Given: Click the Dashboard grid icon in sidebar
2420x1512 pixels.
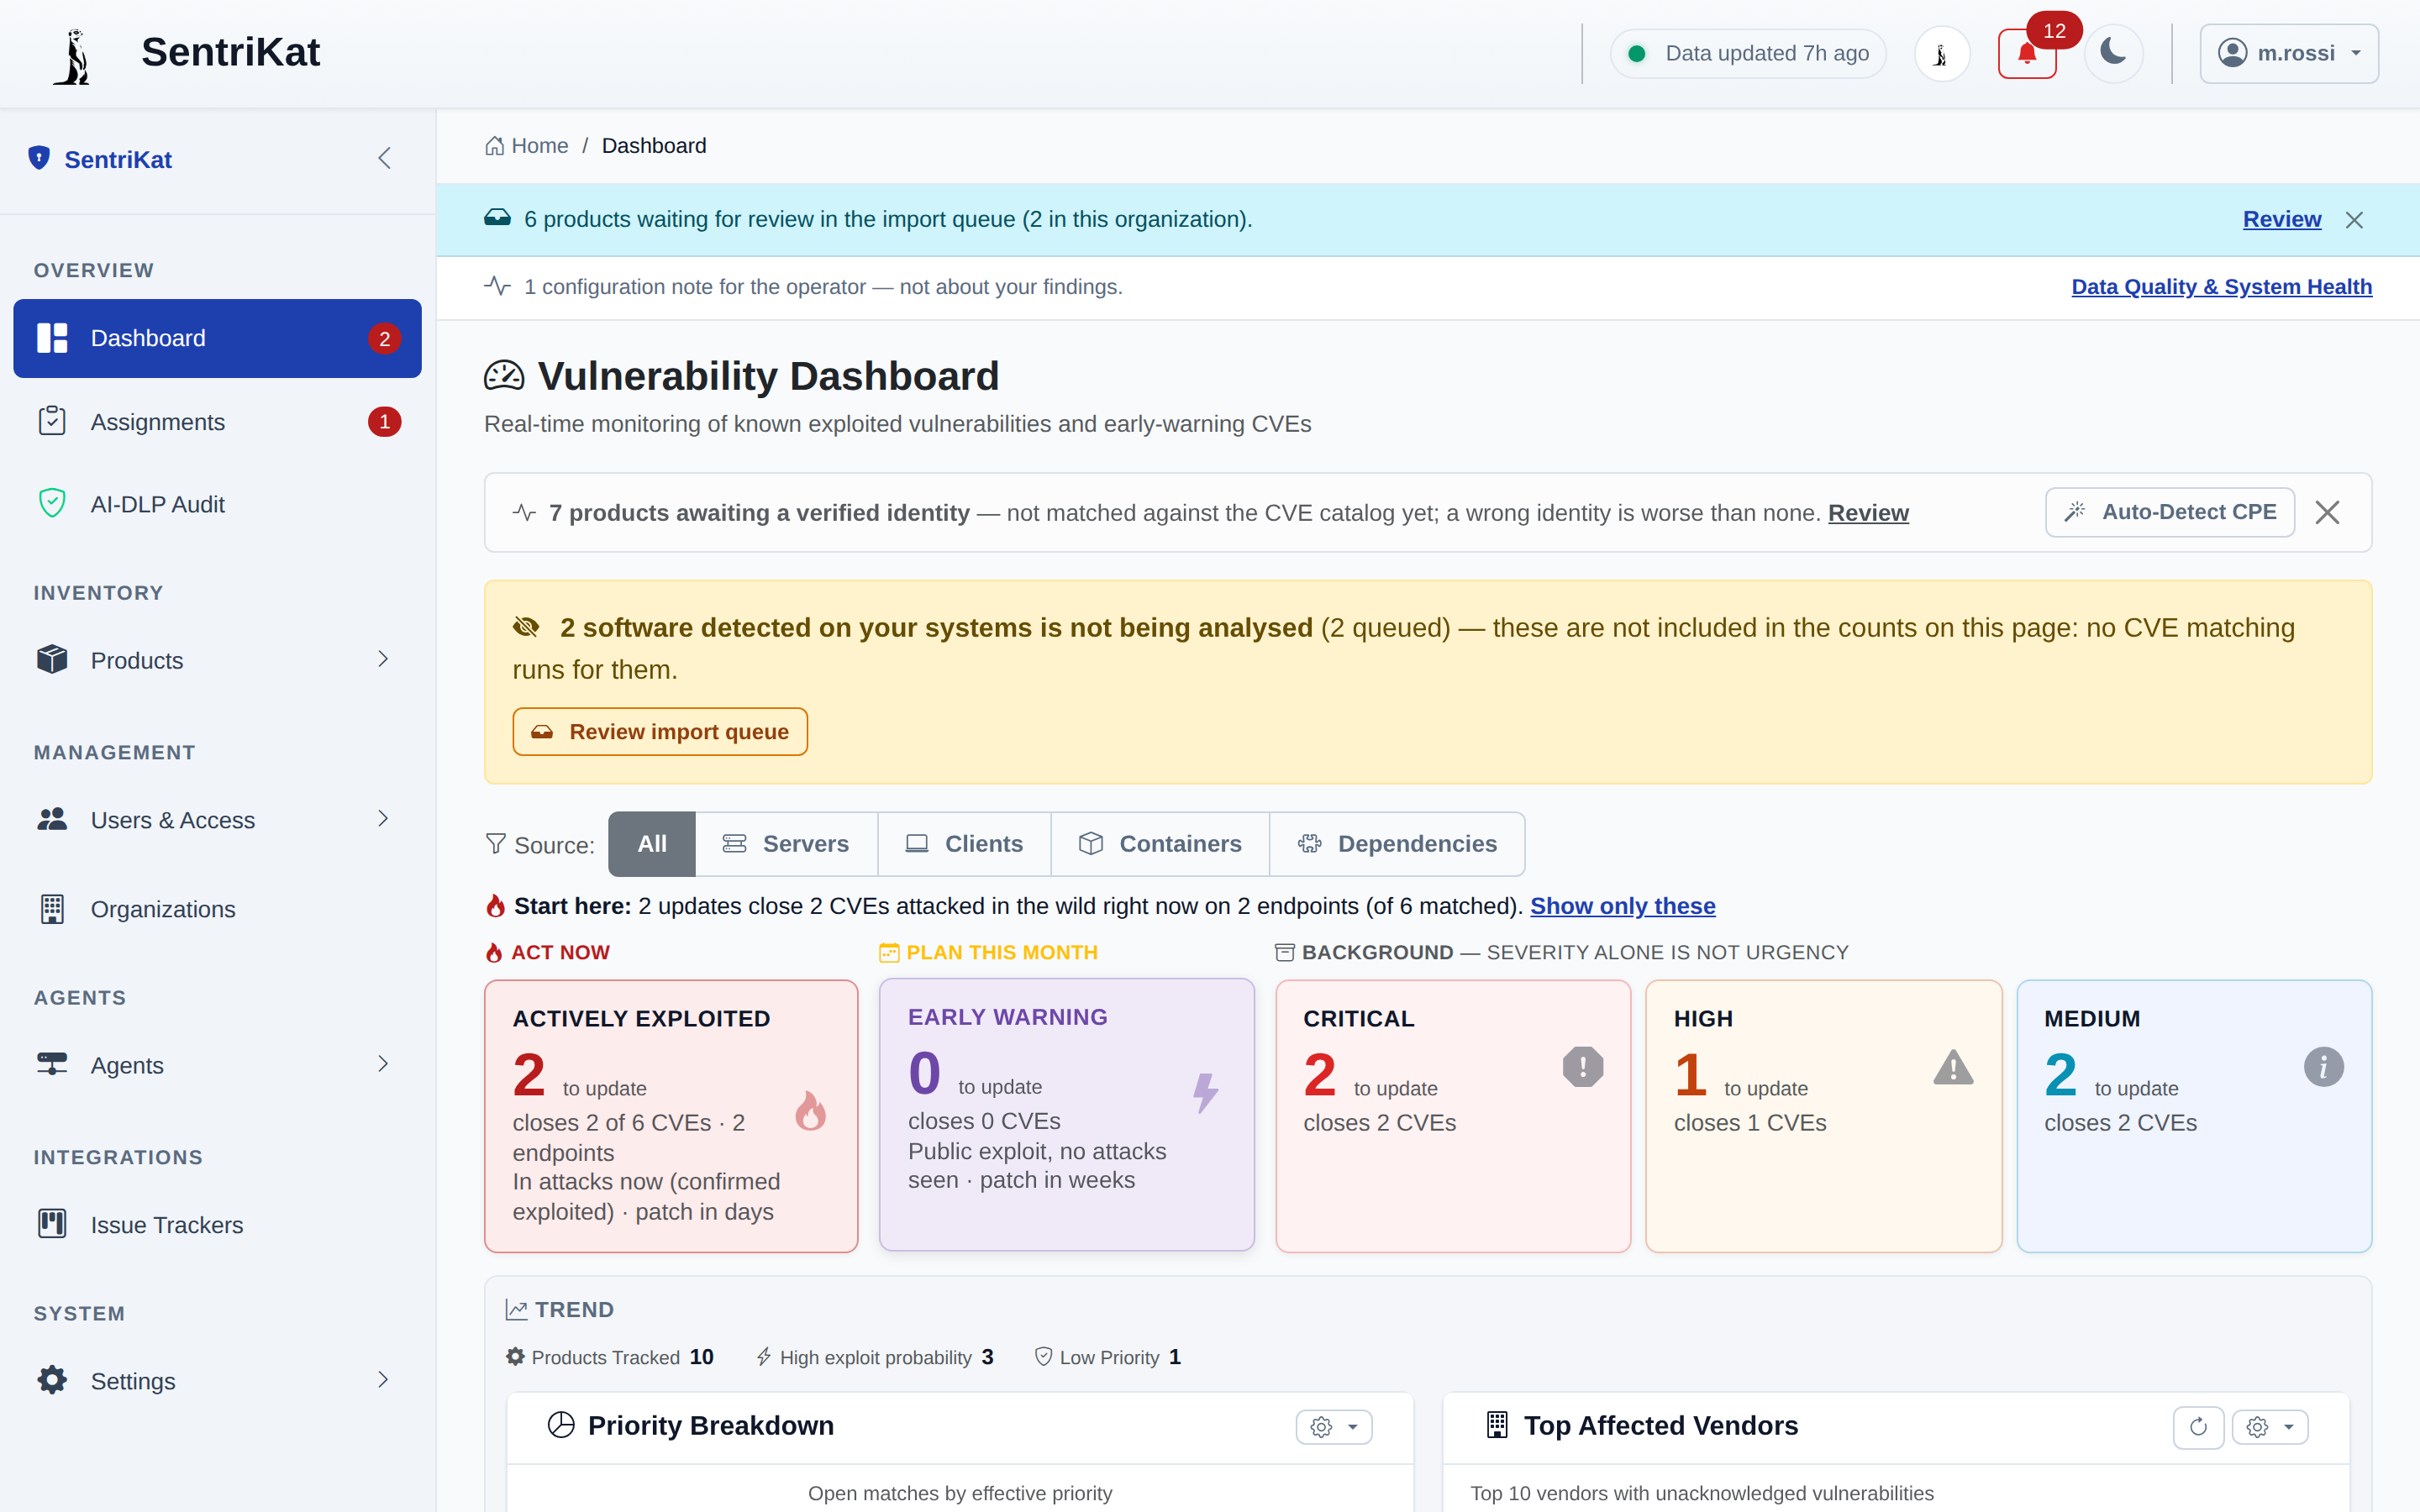Looking at the screenshot, I should pyautogui.click(x=52, y=338).
